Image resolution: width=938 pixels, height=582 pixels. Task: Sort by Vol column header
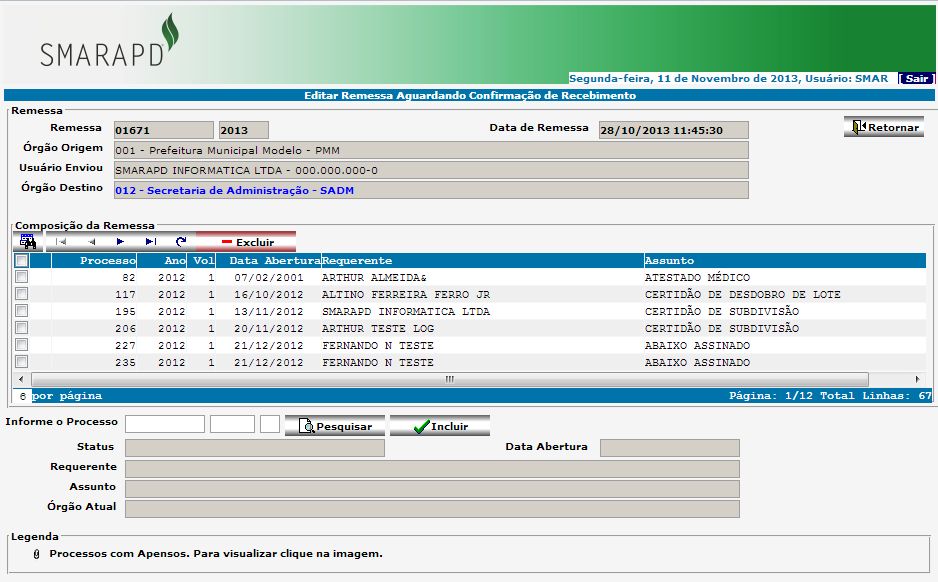point(202,260)
